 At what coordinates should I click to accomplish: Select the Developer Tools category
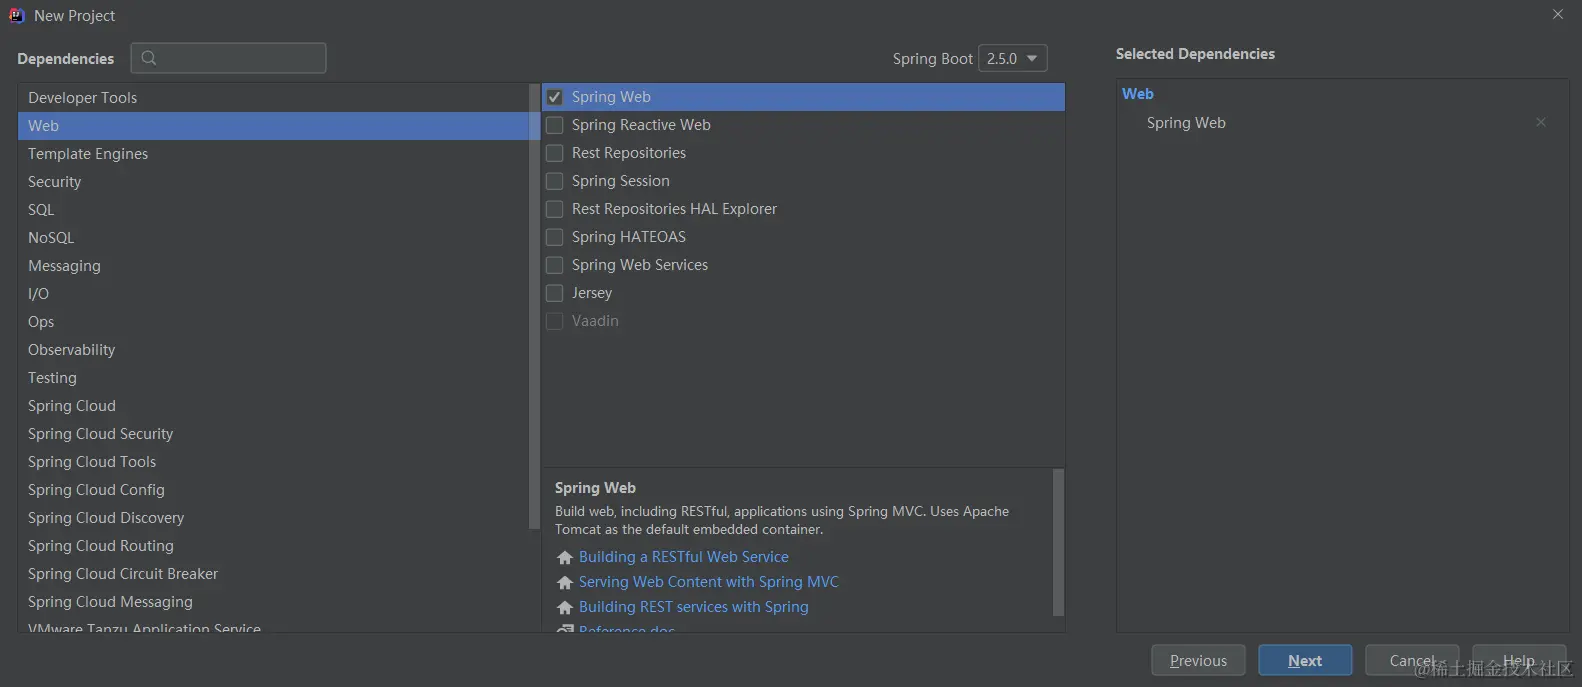click(x=83, y=98)
